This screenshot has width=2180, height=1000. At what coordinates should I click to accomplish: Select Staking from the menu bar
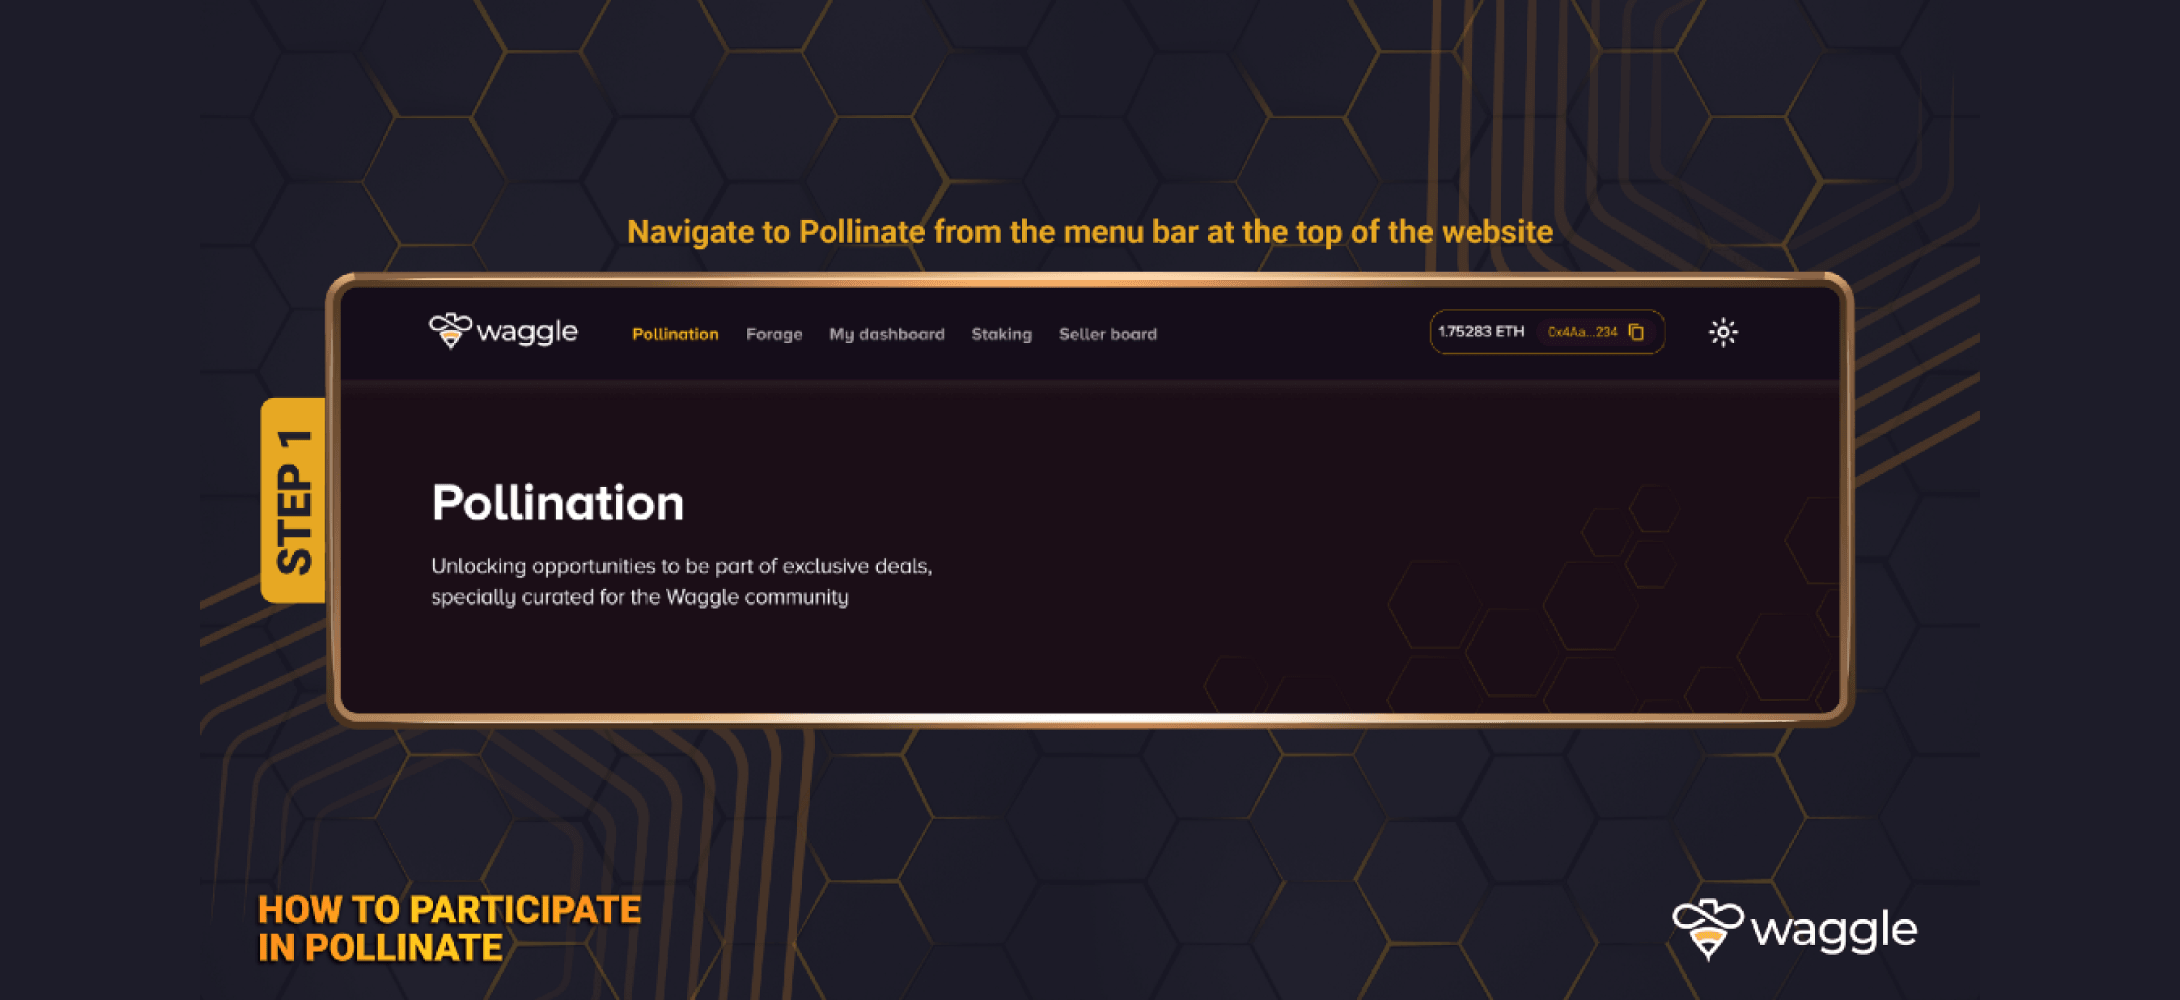tap(1001, 334)
